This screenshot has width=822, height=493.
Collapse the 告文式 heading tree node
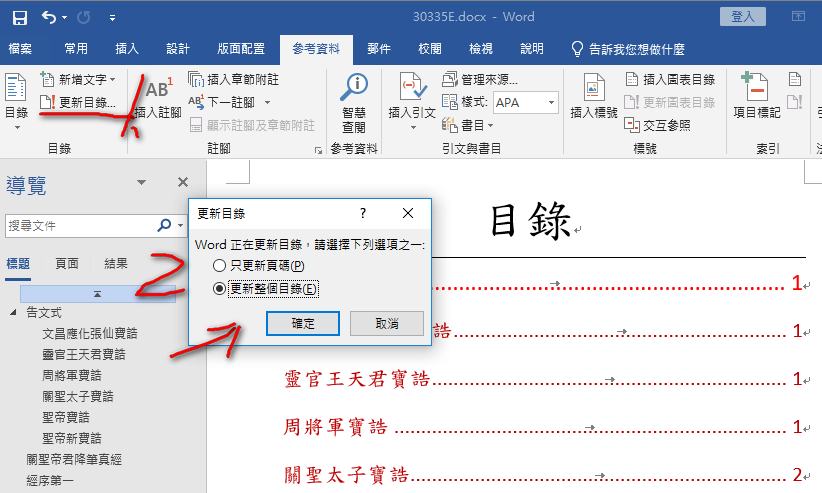[13, 312]
